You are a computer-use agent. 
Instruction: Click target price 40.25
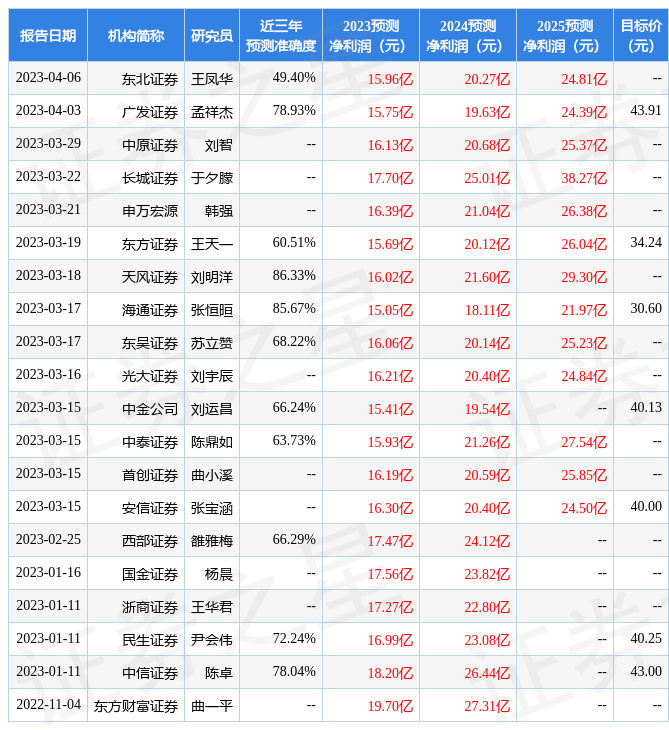pyautogui.click(x=646, y=639)
